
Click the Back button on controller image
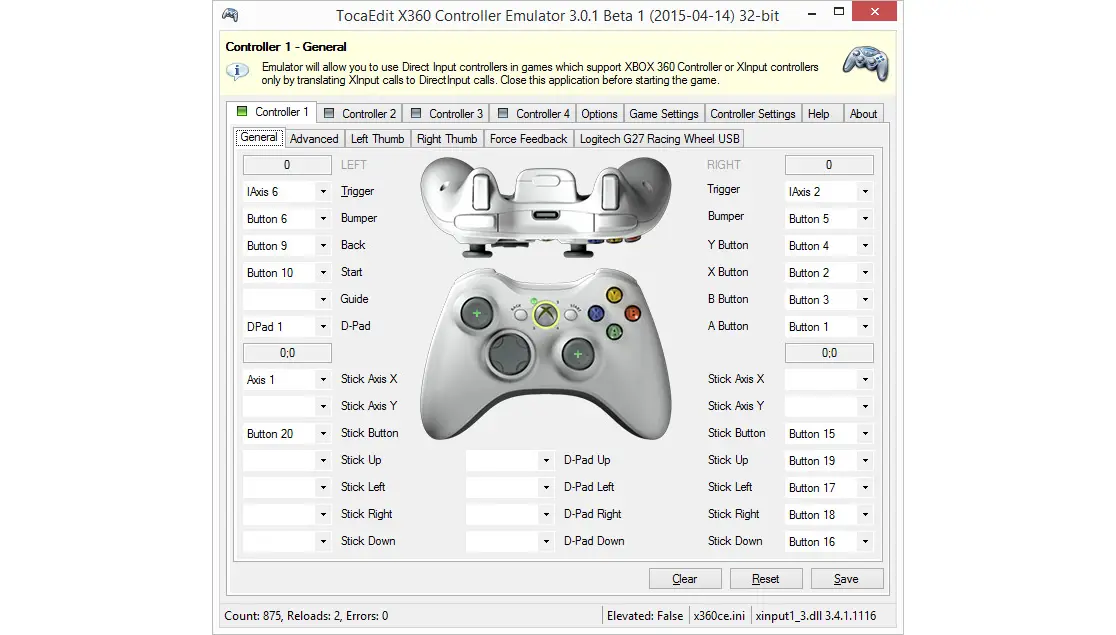520,314
